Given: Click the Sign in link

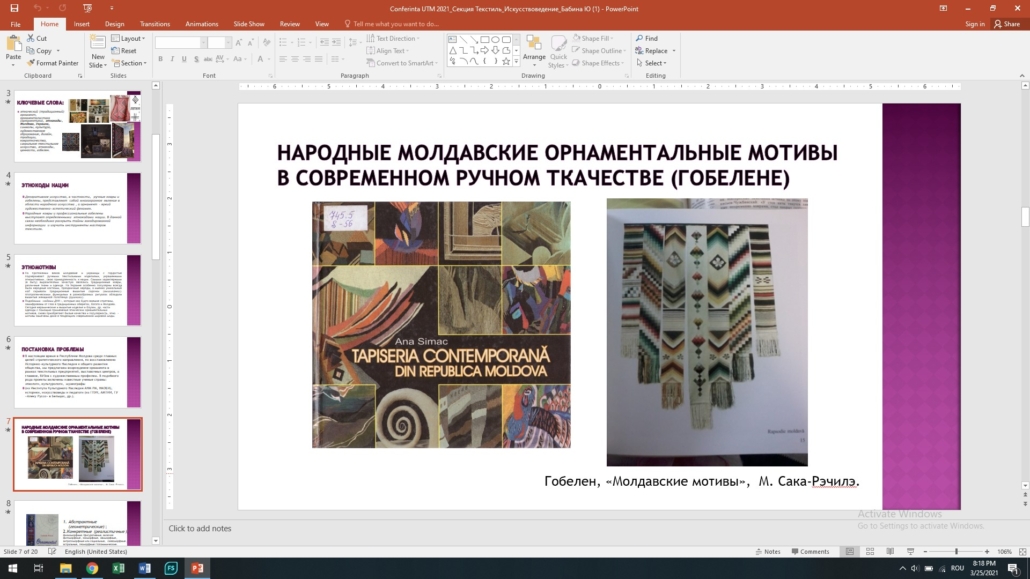Looking at the screenshot, I should point(975,24).
